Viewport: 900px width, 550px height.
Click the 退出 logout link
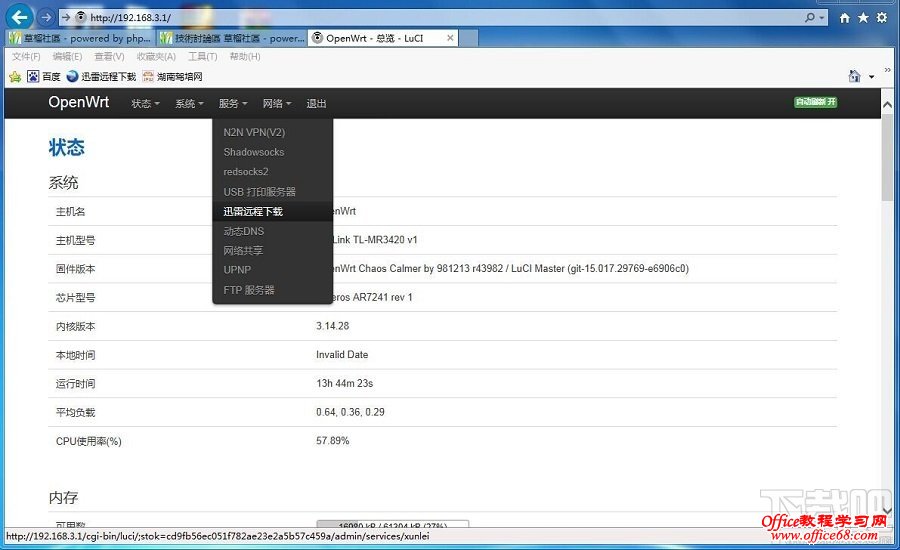pos(316,103)
